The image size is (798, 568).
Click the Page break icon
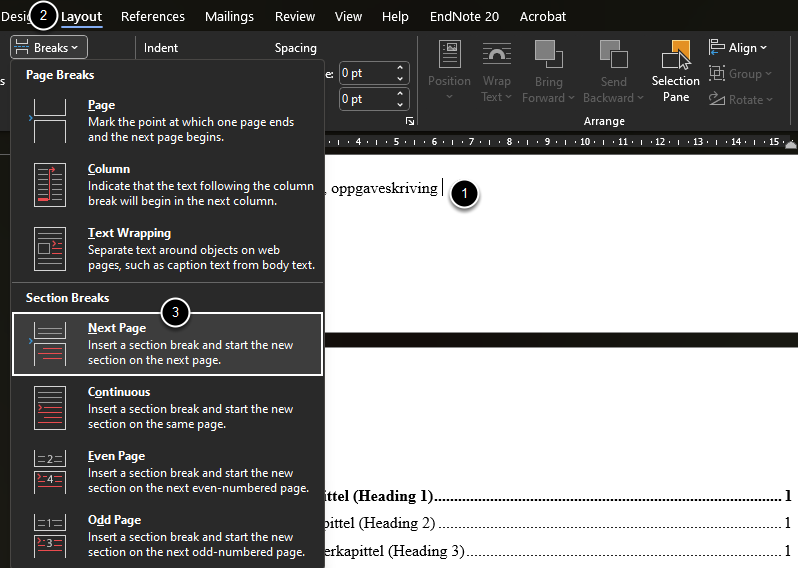pyautogui.click(x=49, y=121)
